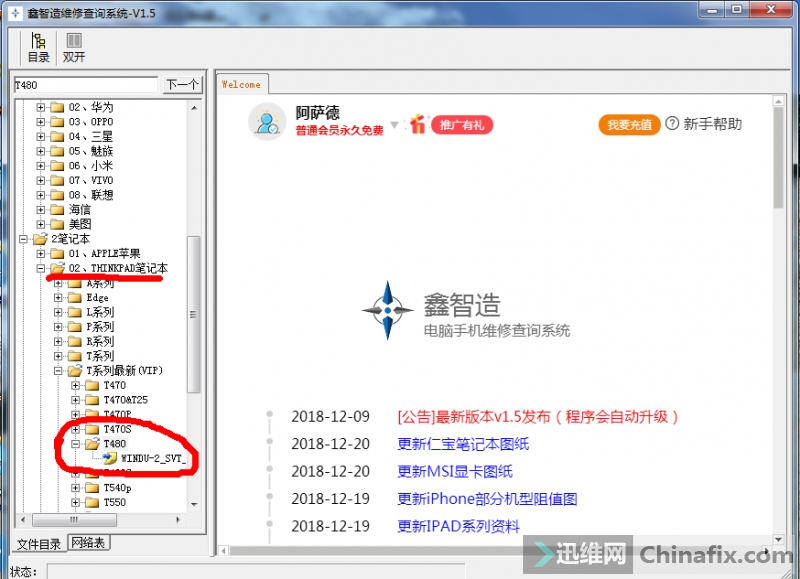Collapse the T系列最新(VIP) node

[x=58, y=371]
